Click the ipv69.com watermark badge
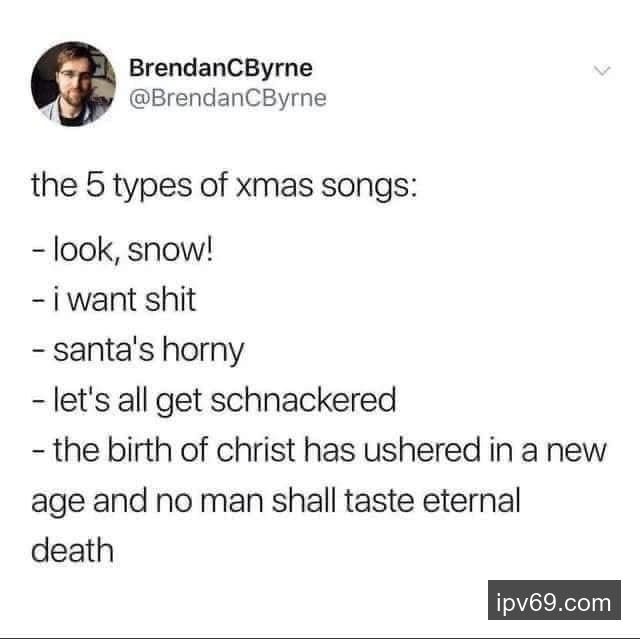Image resolution: width=640 pixels, height=639 pixels. pos(554,602)
